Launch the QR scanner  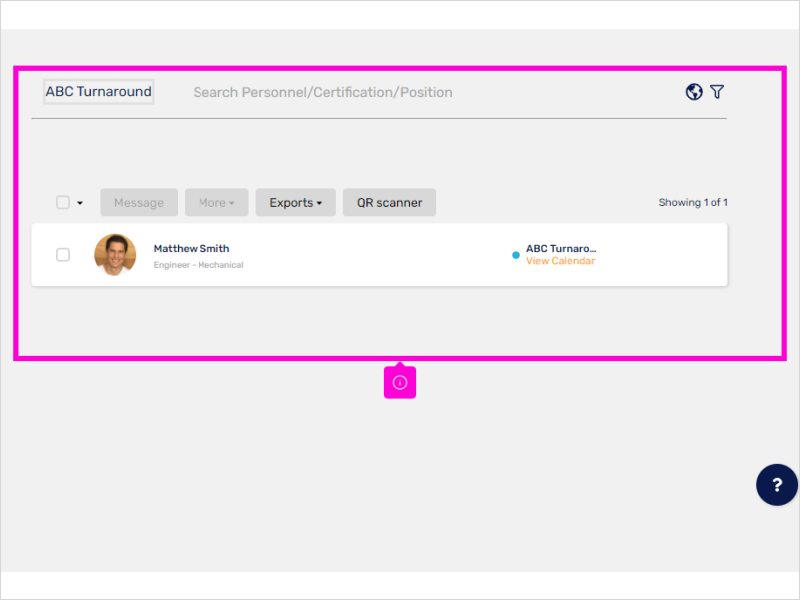click(389, 203)
